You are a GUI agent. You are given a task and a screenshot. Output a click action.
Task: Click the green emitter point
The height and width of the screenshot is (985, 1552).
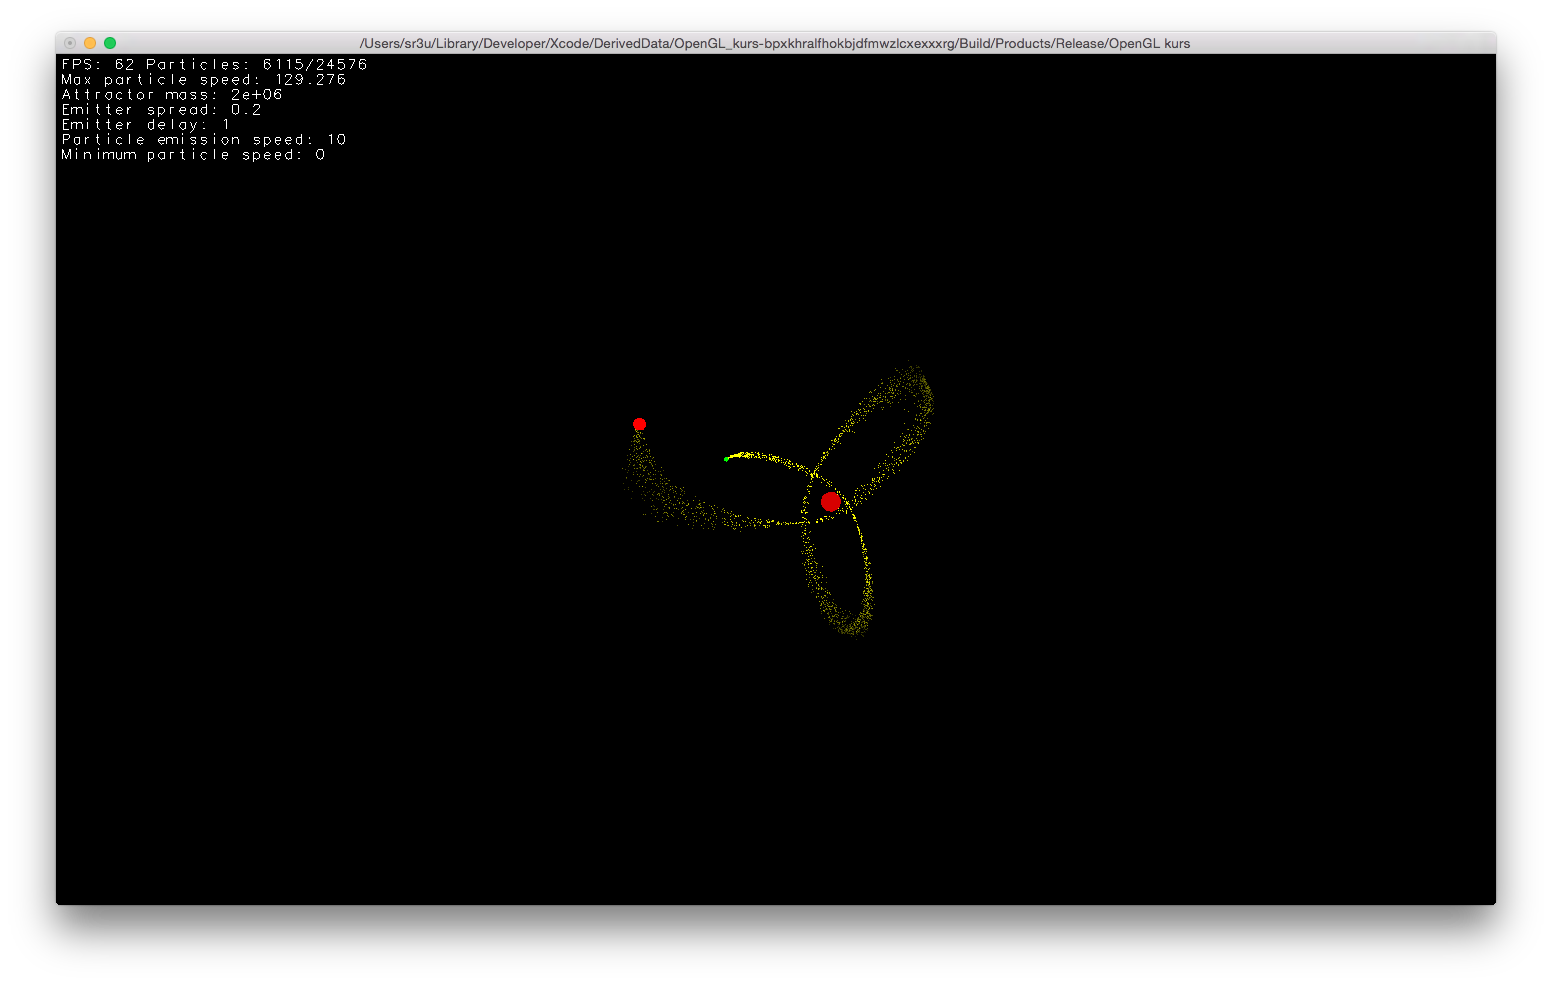pos(726,459)
